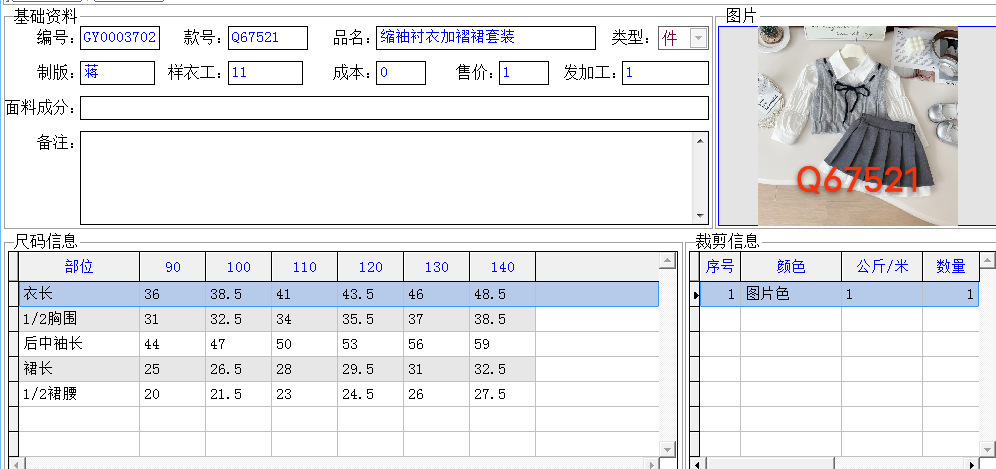Click the 样衣工 field with 11
Screen dimensions: 996x469
click(266, 72)
